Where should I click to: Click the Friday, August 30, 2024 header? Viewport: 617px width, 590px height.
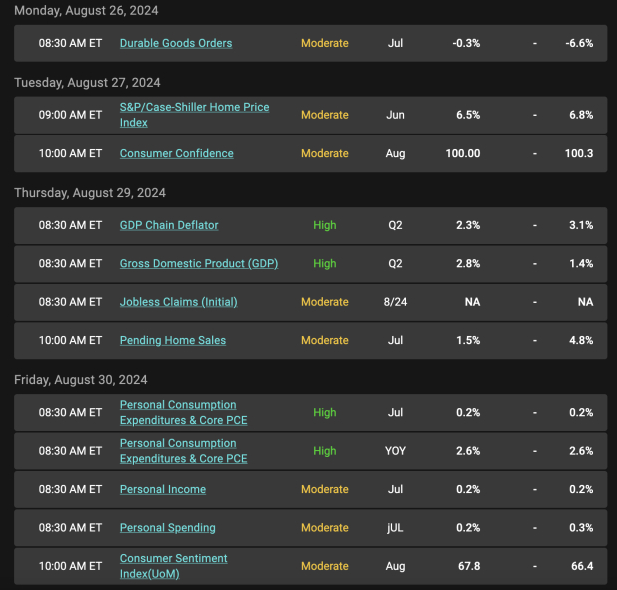pyautogui.click(x=81, y=380)
